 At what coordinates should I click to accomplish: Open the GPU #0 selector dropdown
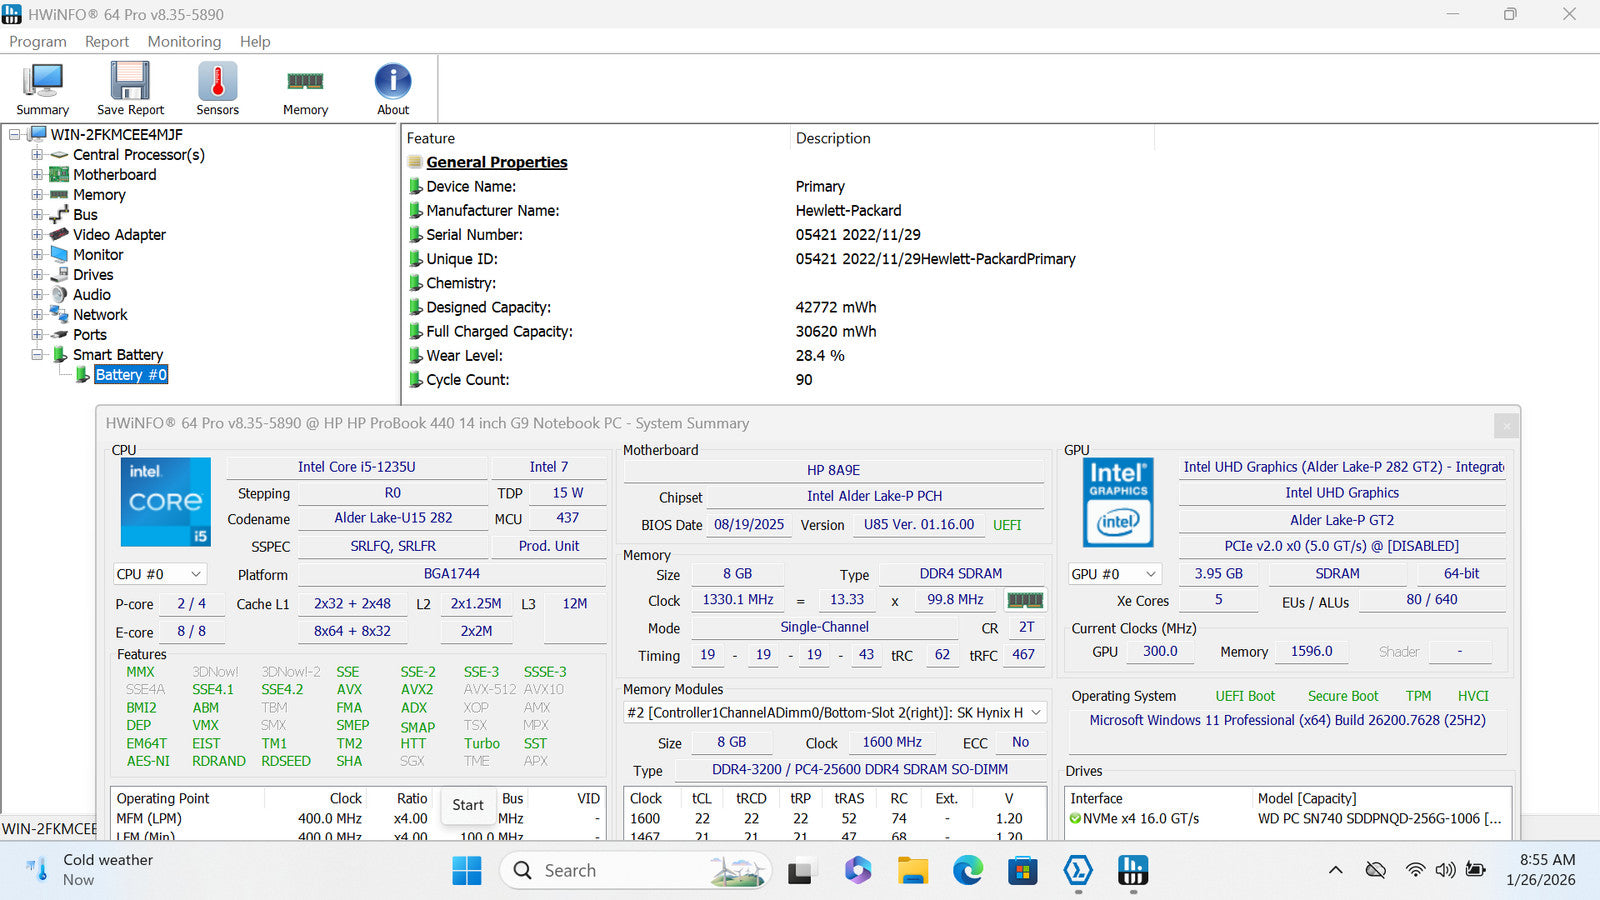point(1114,574)
